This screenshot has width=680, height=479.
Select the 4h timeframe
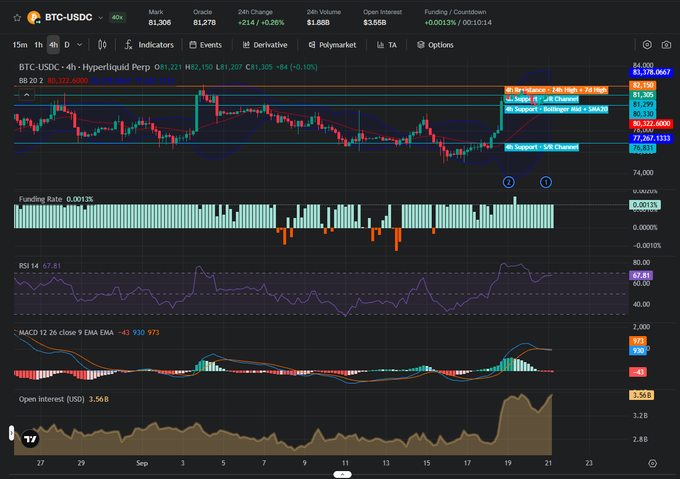point(53,45)
